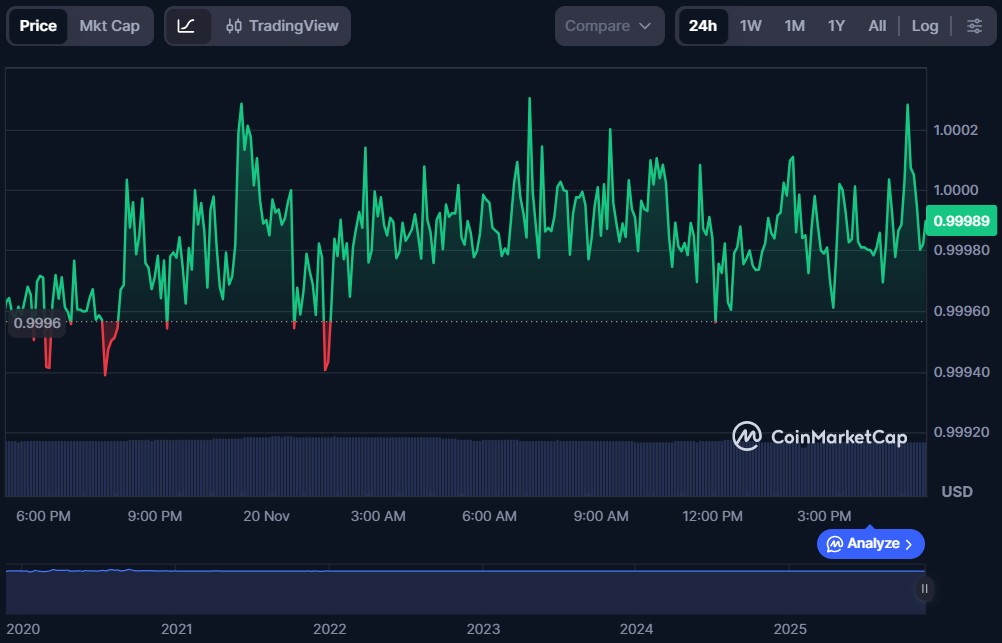Show All-time price history
The image size is (1002, 643).
point(877,26)
